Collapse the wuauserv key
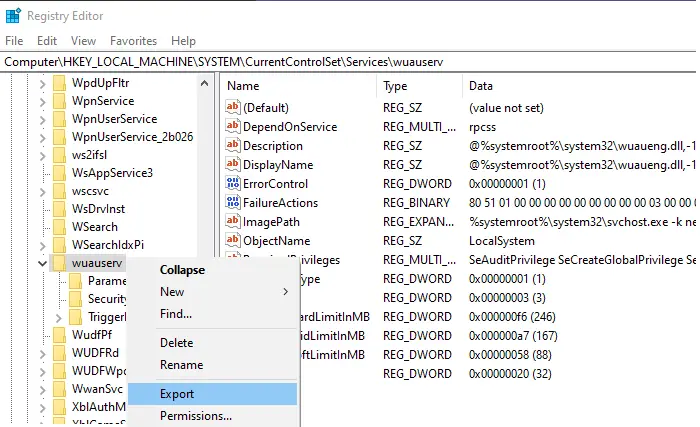Image resolution: width=700 pixels, height=427 pixels. click(x=42, y=264)
